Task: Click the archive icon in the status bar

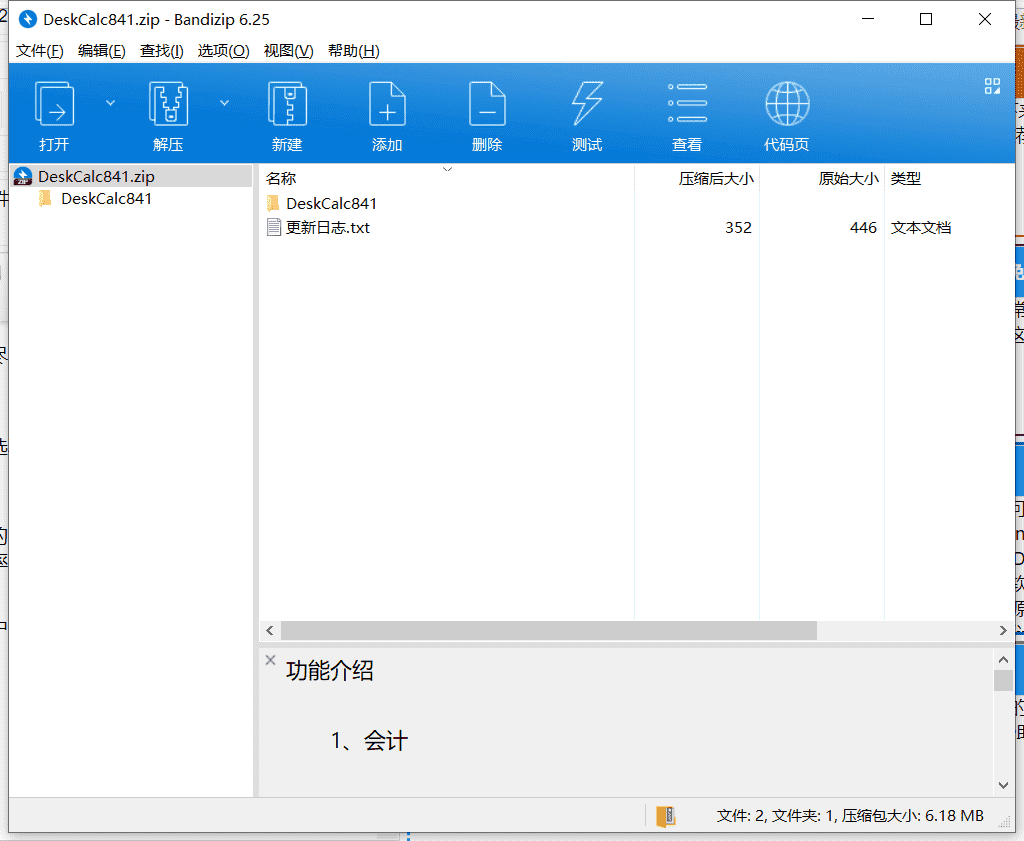Action: click(x=665, y=816)
